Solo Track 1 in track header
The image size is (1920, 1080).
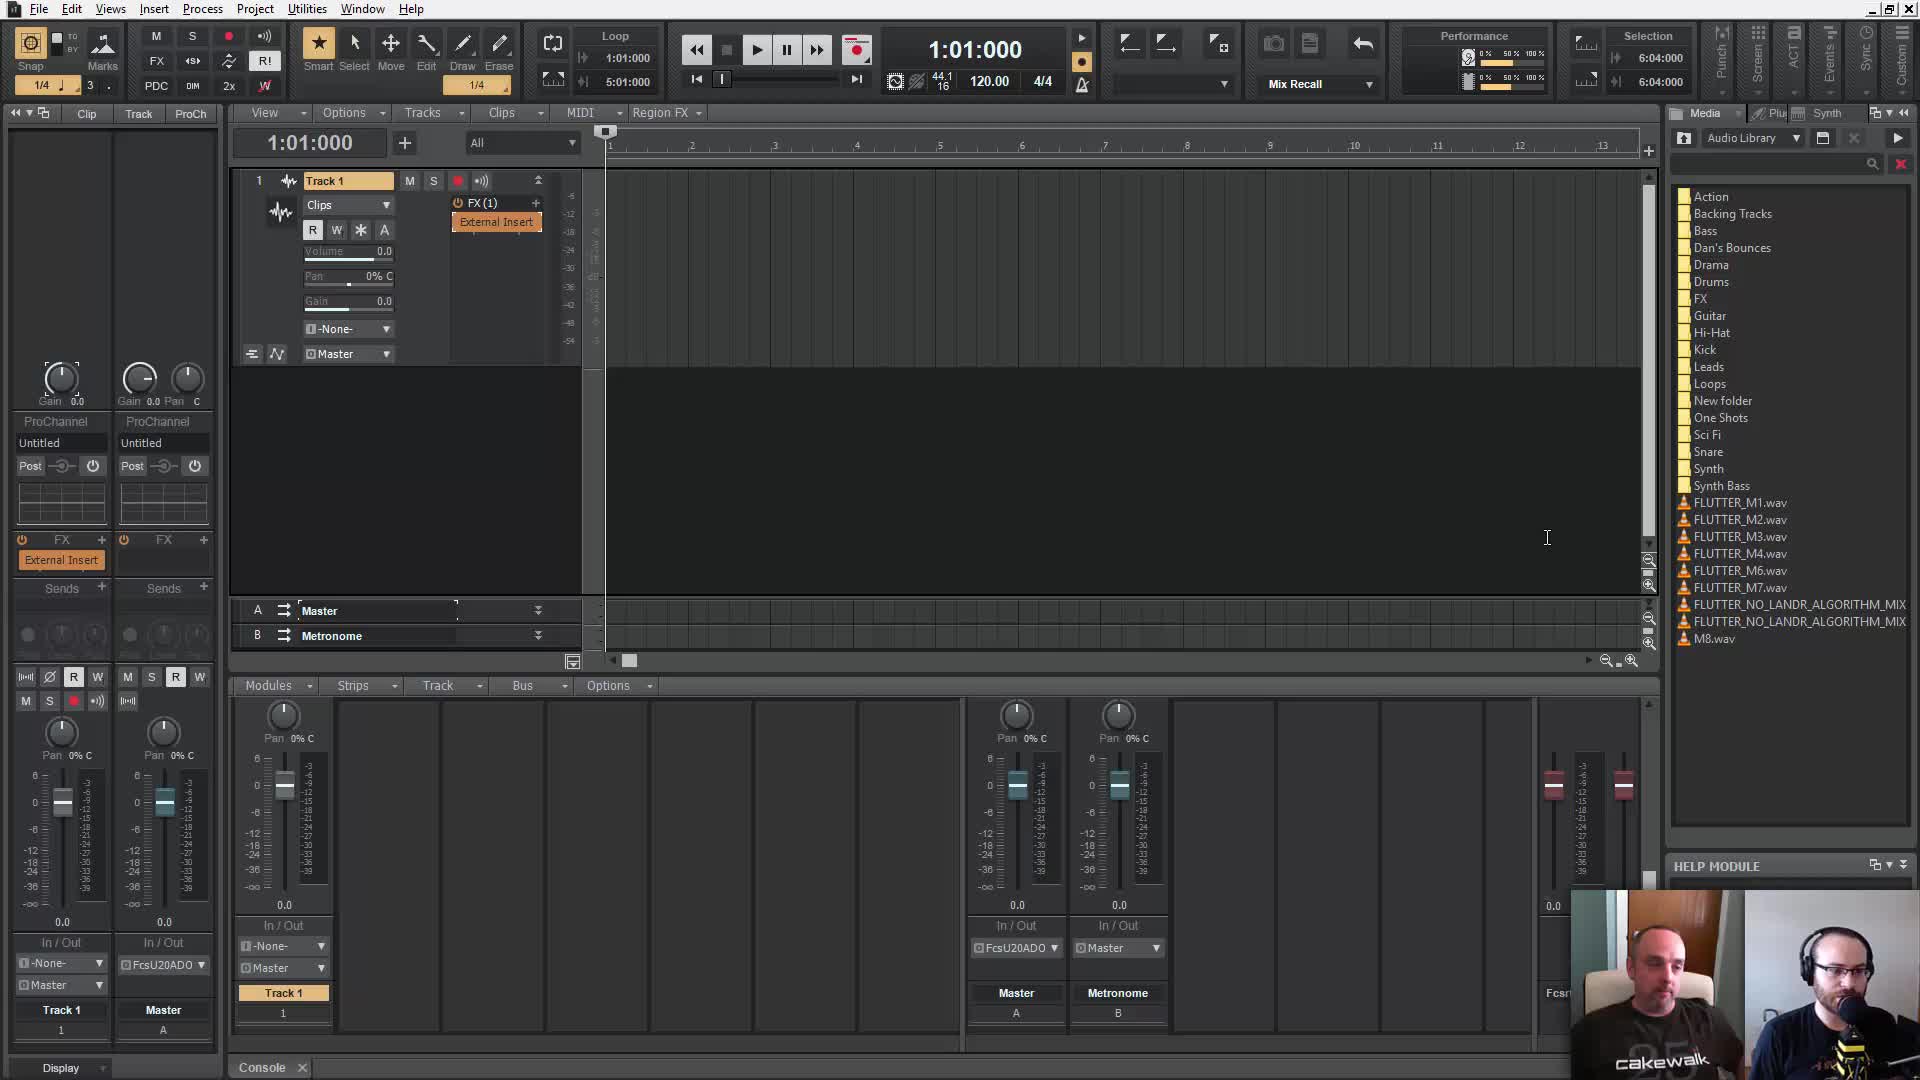[x=433, y=181]
